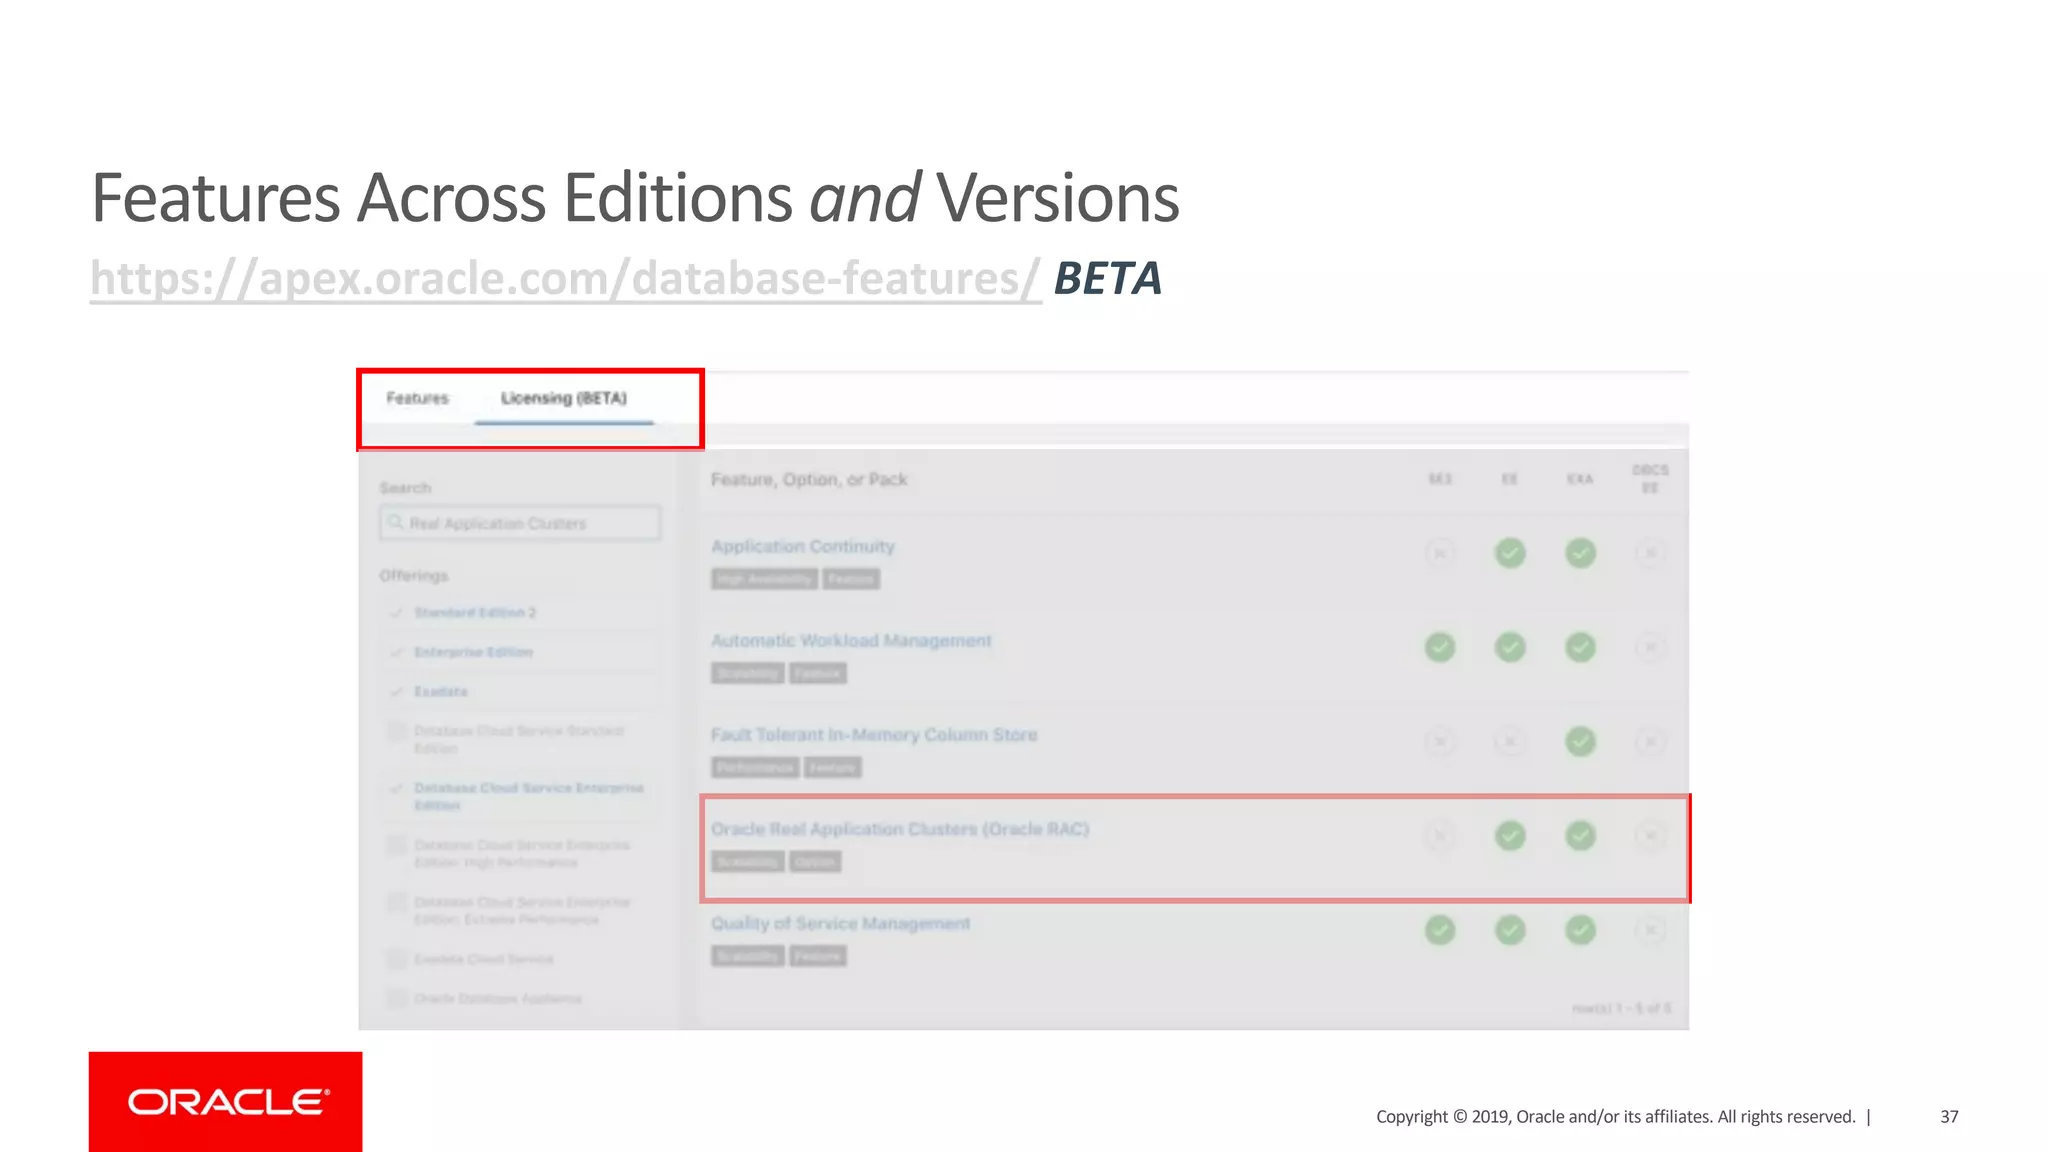
Task: Click EXA checkmark for Quality of Service Management
Action: (x=1580, y=930)
